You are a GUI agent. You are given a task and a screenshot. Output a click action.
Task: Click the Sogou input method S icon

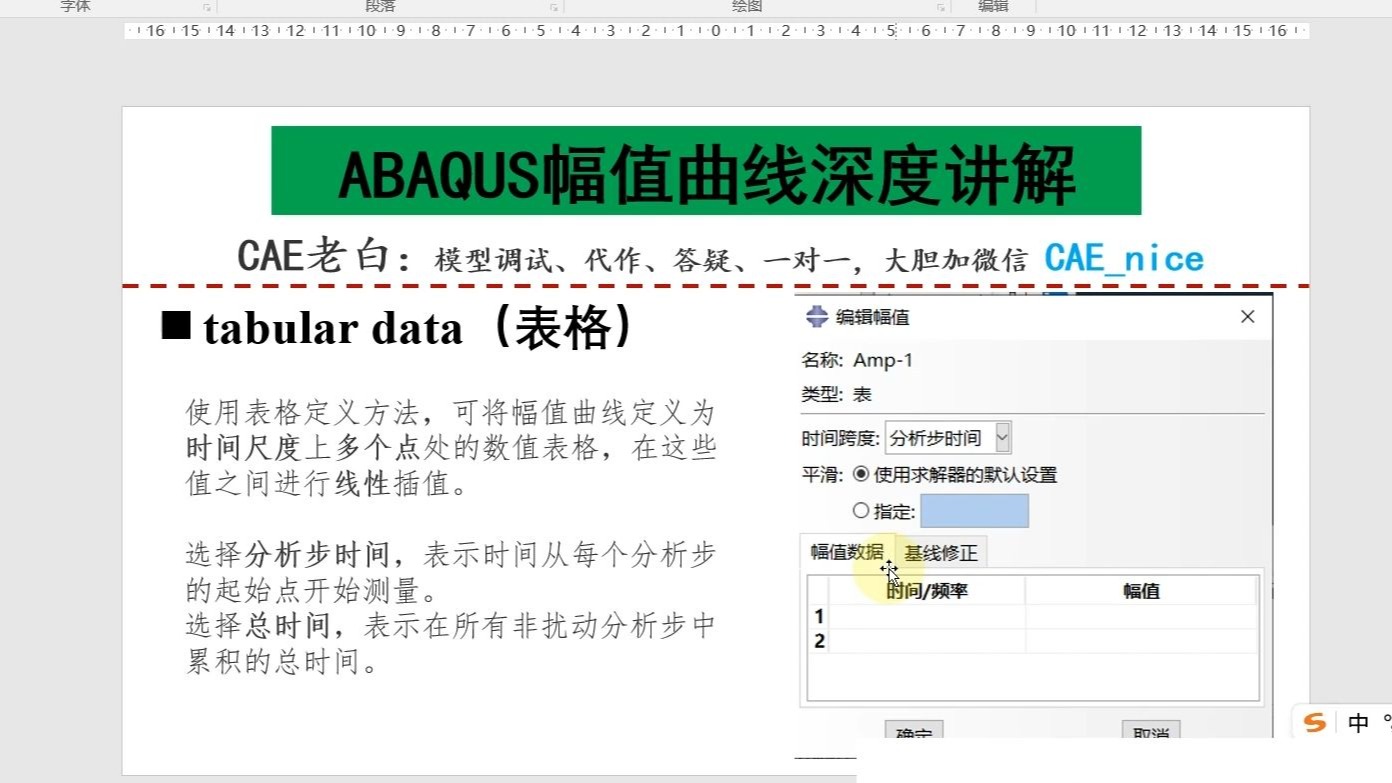pos(1315,722)
